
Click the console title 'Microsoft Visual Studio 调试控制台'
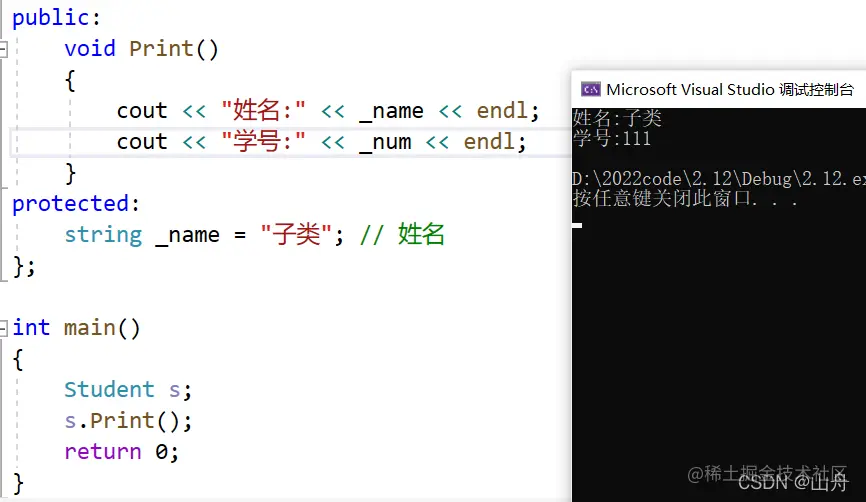(730, 89)
